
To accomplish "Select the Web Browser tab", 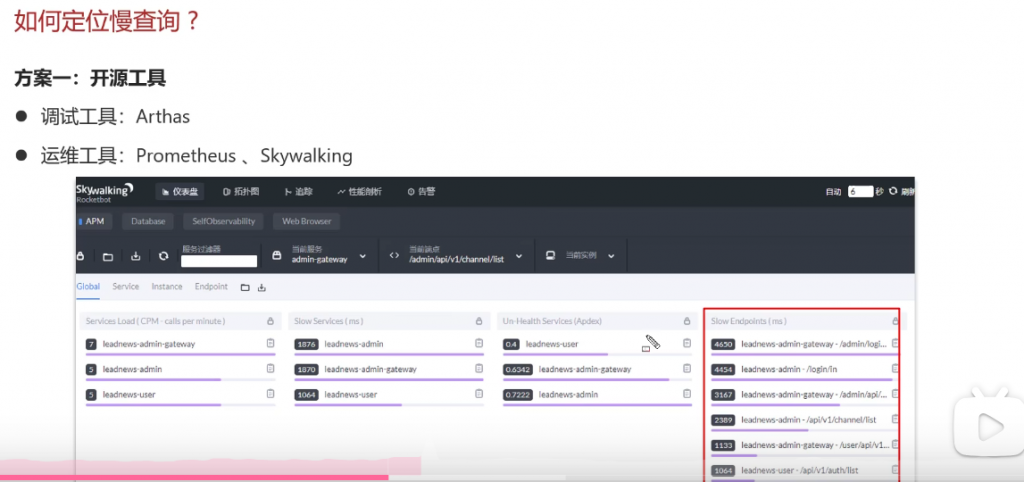I will (x=307, y=221).
